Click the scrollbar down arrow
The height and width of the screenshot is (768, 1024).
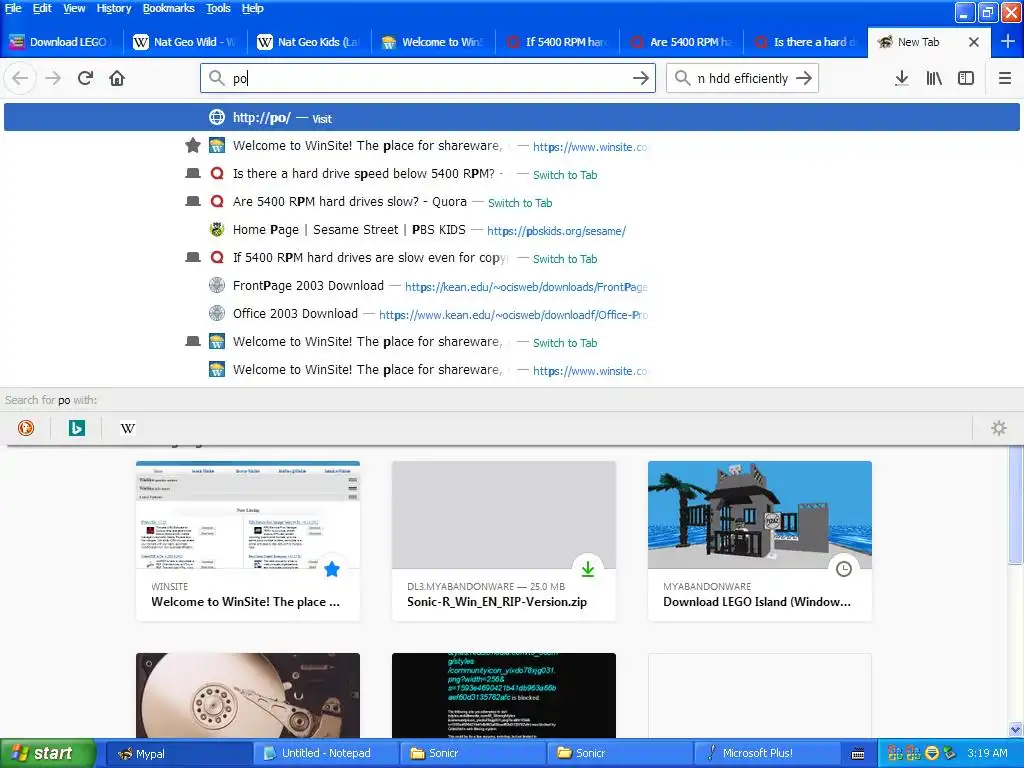point(1016,729)
